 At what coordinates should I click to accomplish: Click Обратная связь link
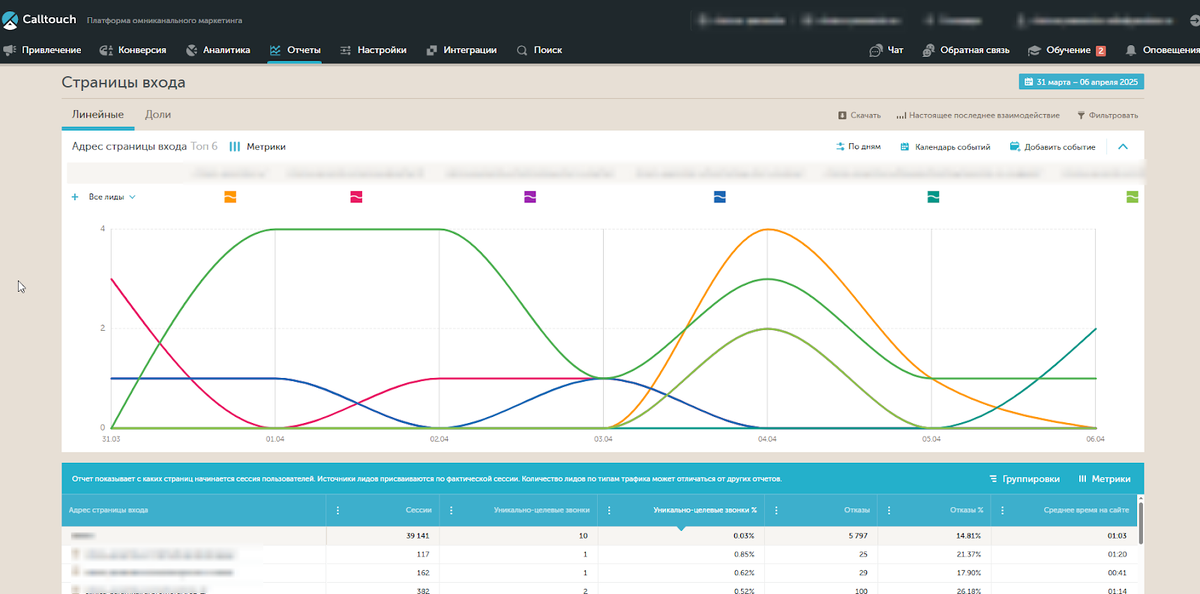click(966, 50)
